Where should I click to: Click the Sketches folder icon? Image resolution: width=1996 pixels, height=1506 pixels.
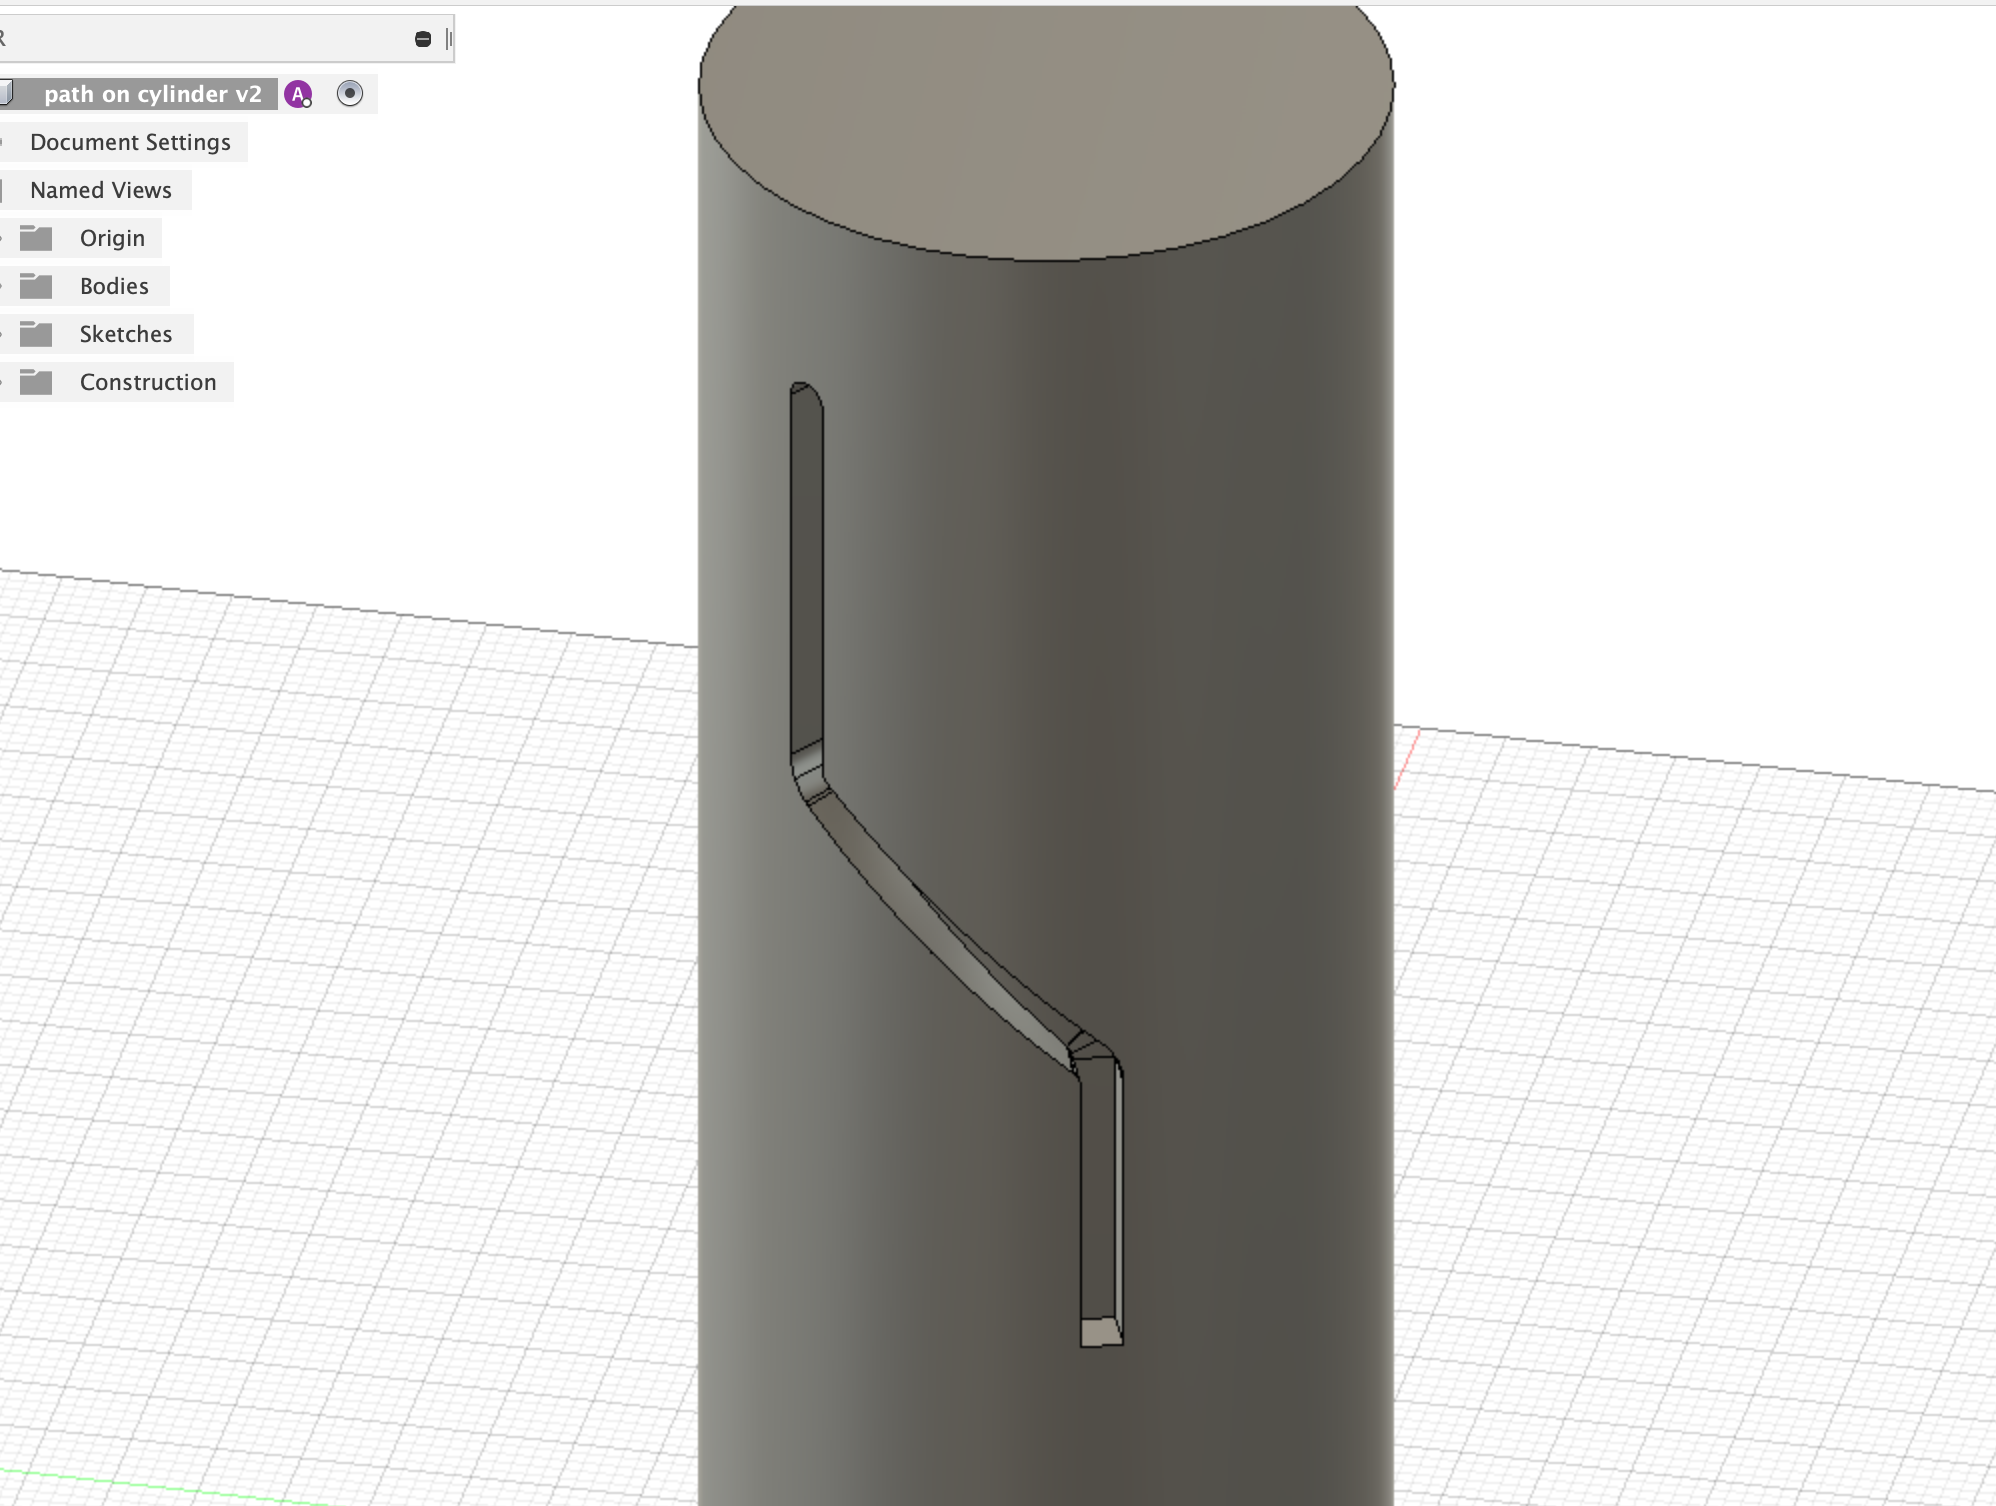[x=37, y=334]
